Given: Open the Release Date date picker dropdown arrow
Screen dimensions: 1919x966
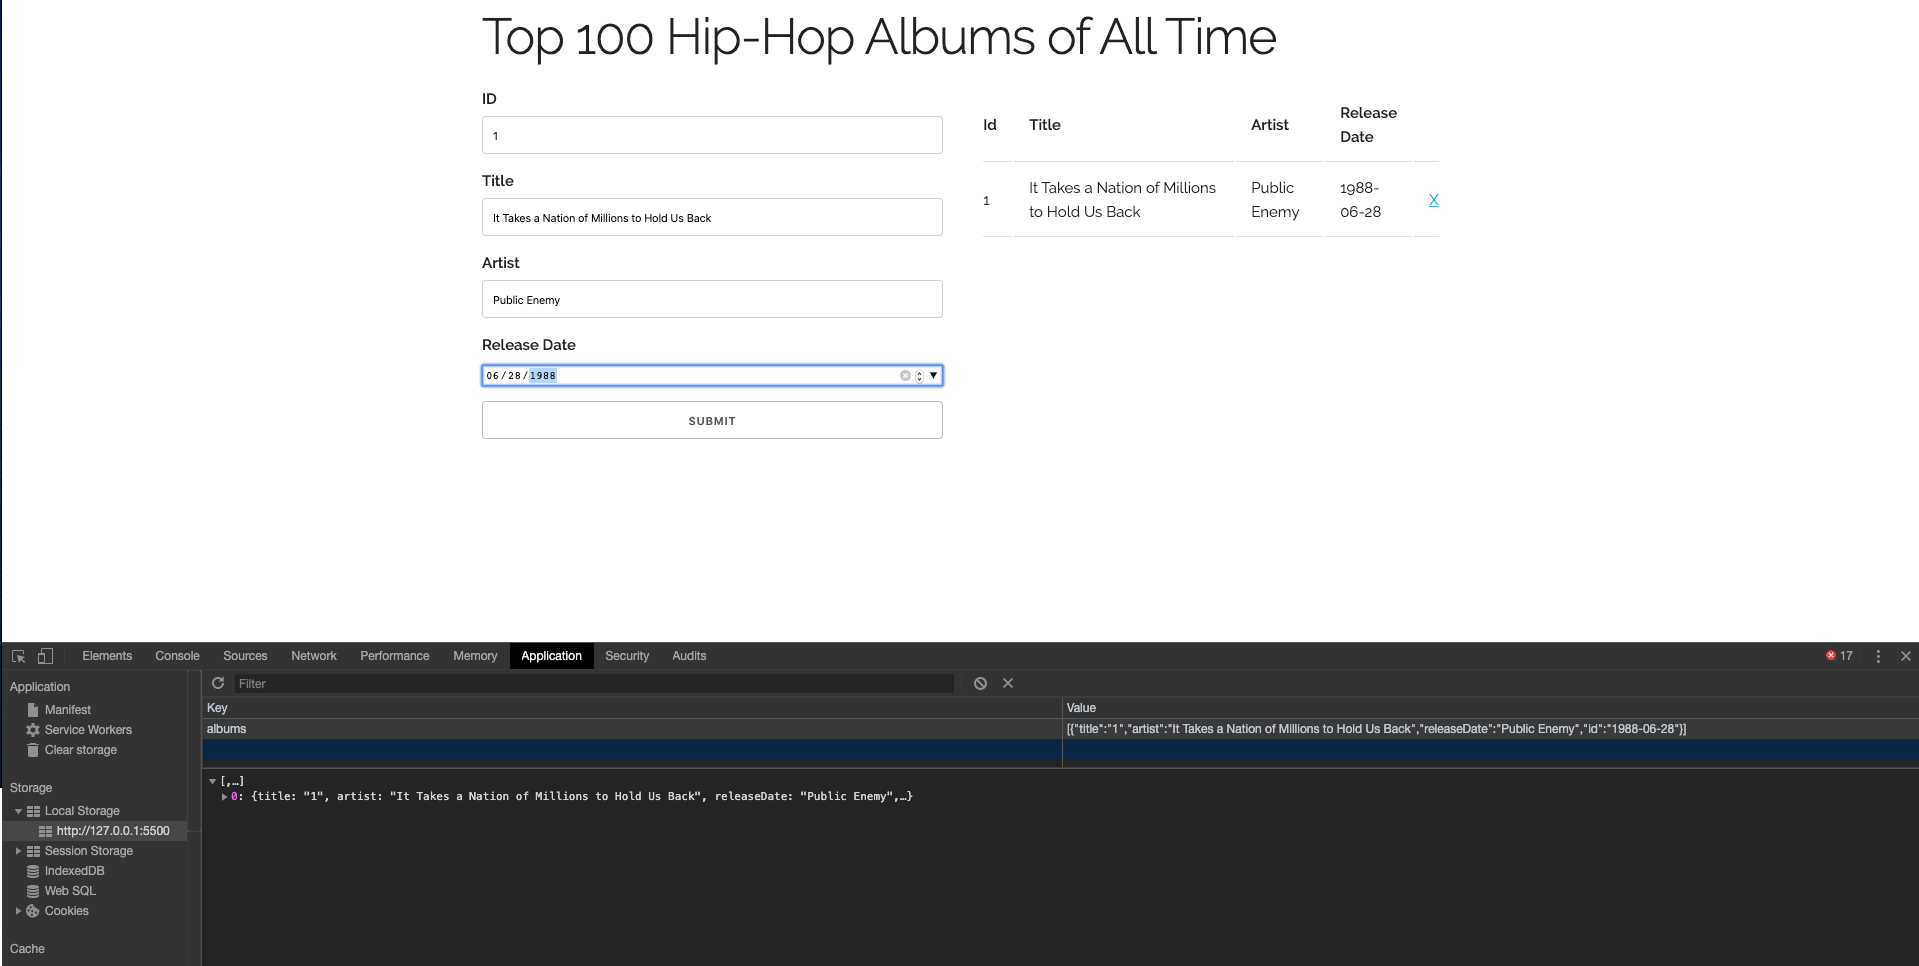Looking at the screenshot, I should point(932,375).
